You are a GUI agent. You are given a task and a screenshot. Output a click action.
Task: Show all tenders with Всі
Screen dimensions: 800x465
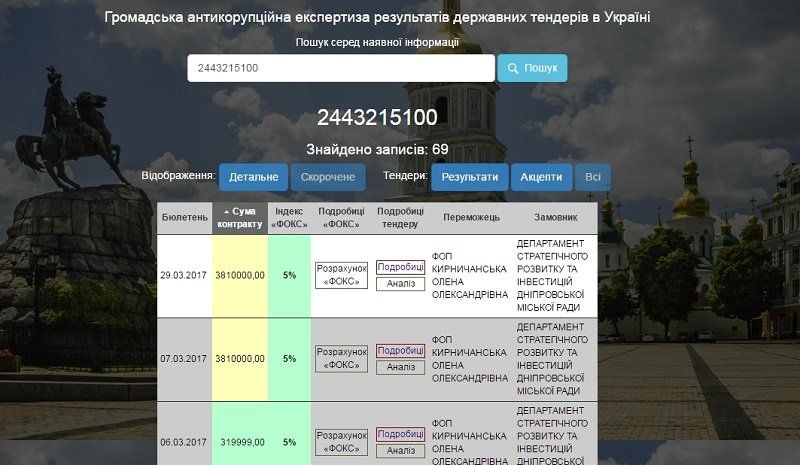[x=593, y=177]
